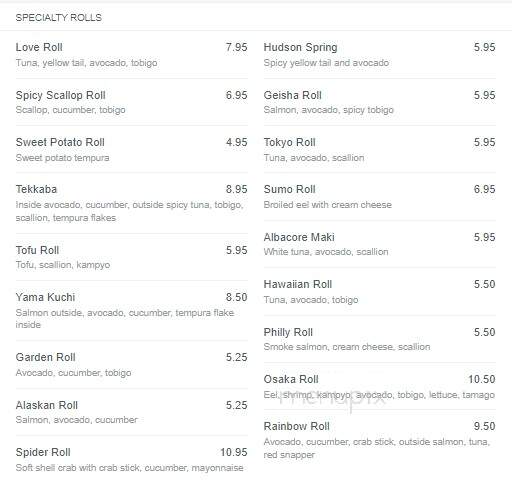The height and width of the screenshot is (480, 512).
Task: Choose the Sweet Potato Roll item
Action: point(60,142)
